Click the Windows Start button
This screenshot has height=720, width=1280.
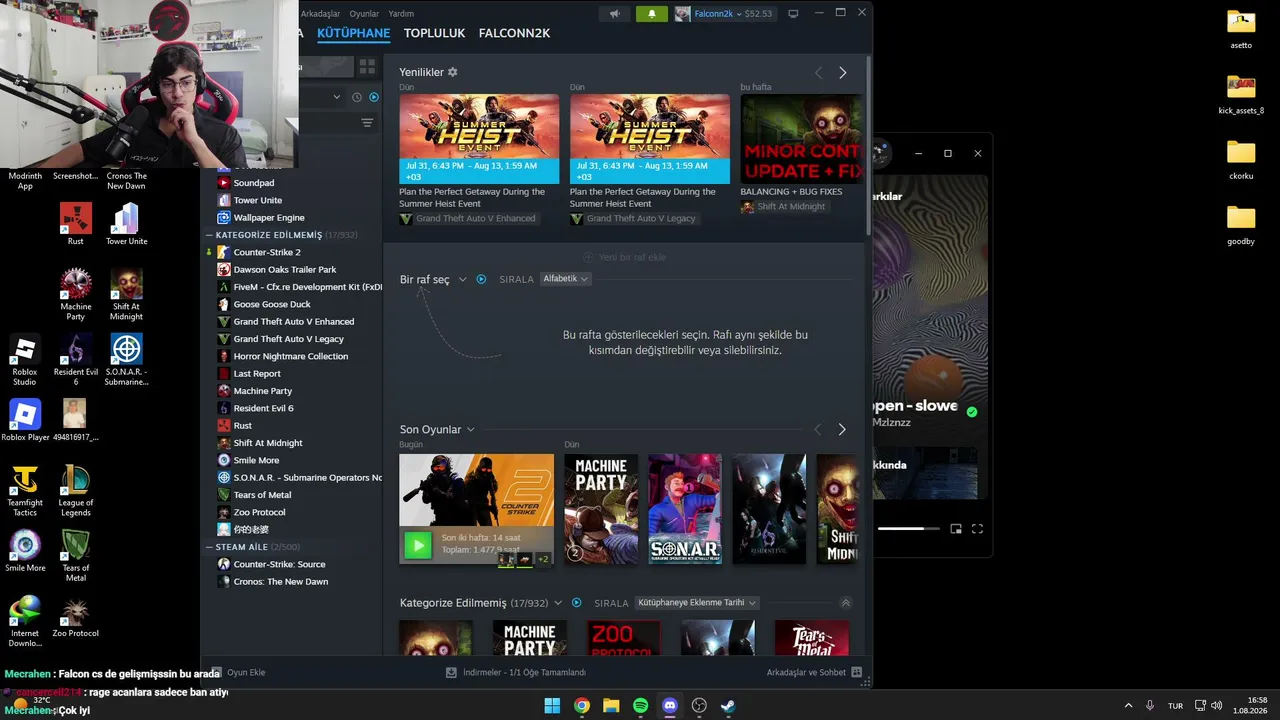pos(552,706)
